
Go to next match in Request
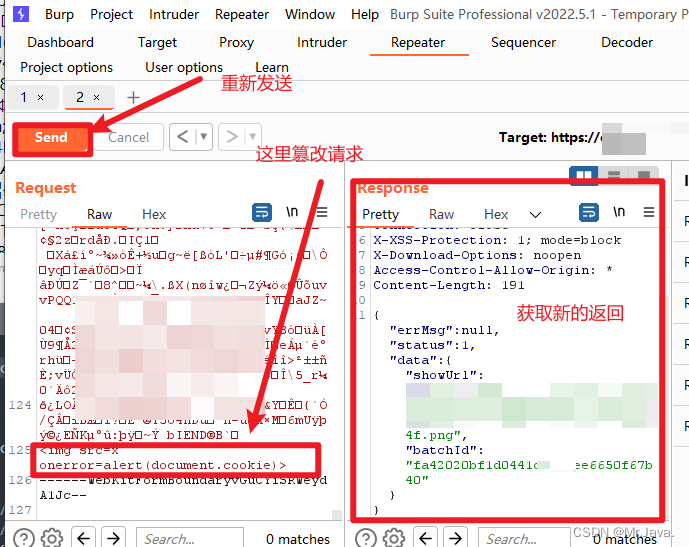tap(113, 538)
